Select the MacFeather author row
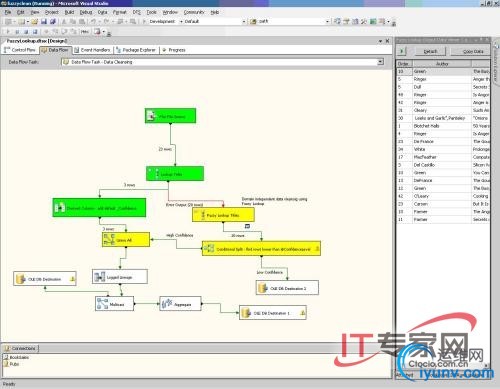500x389 pixels. click(443, 157)
